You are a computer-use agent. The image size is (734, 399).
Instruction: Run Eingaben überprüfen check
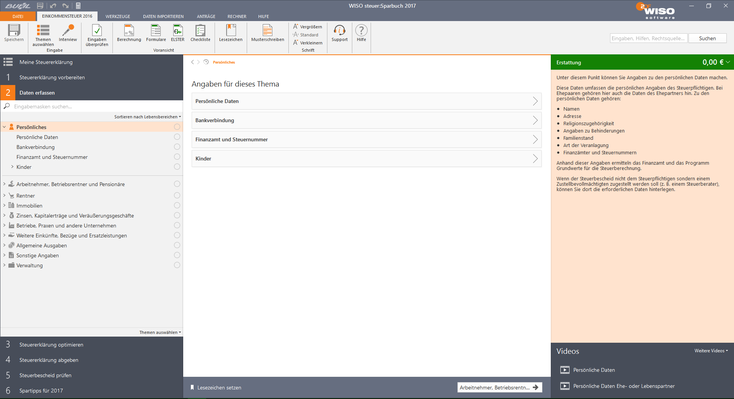97,35
